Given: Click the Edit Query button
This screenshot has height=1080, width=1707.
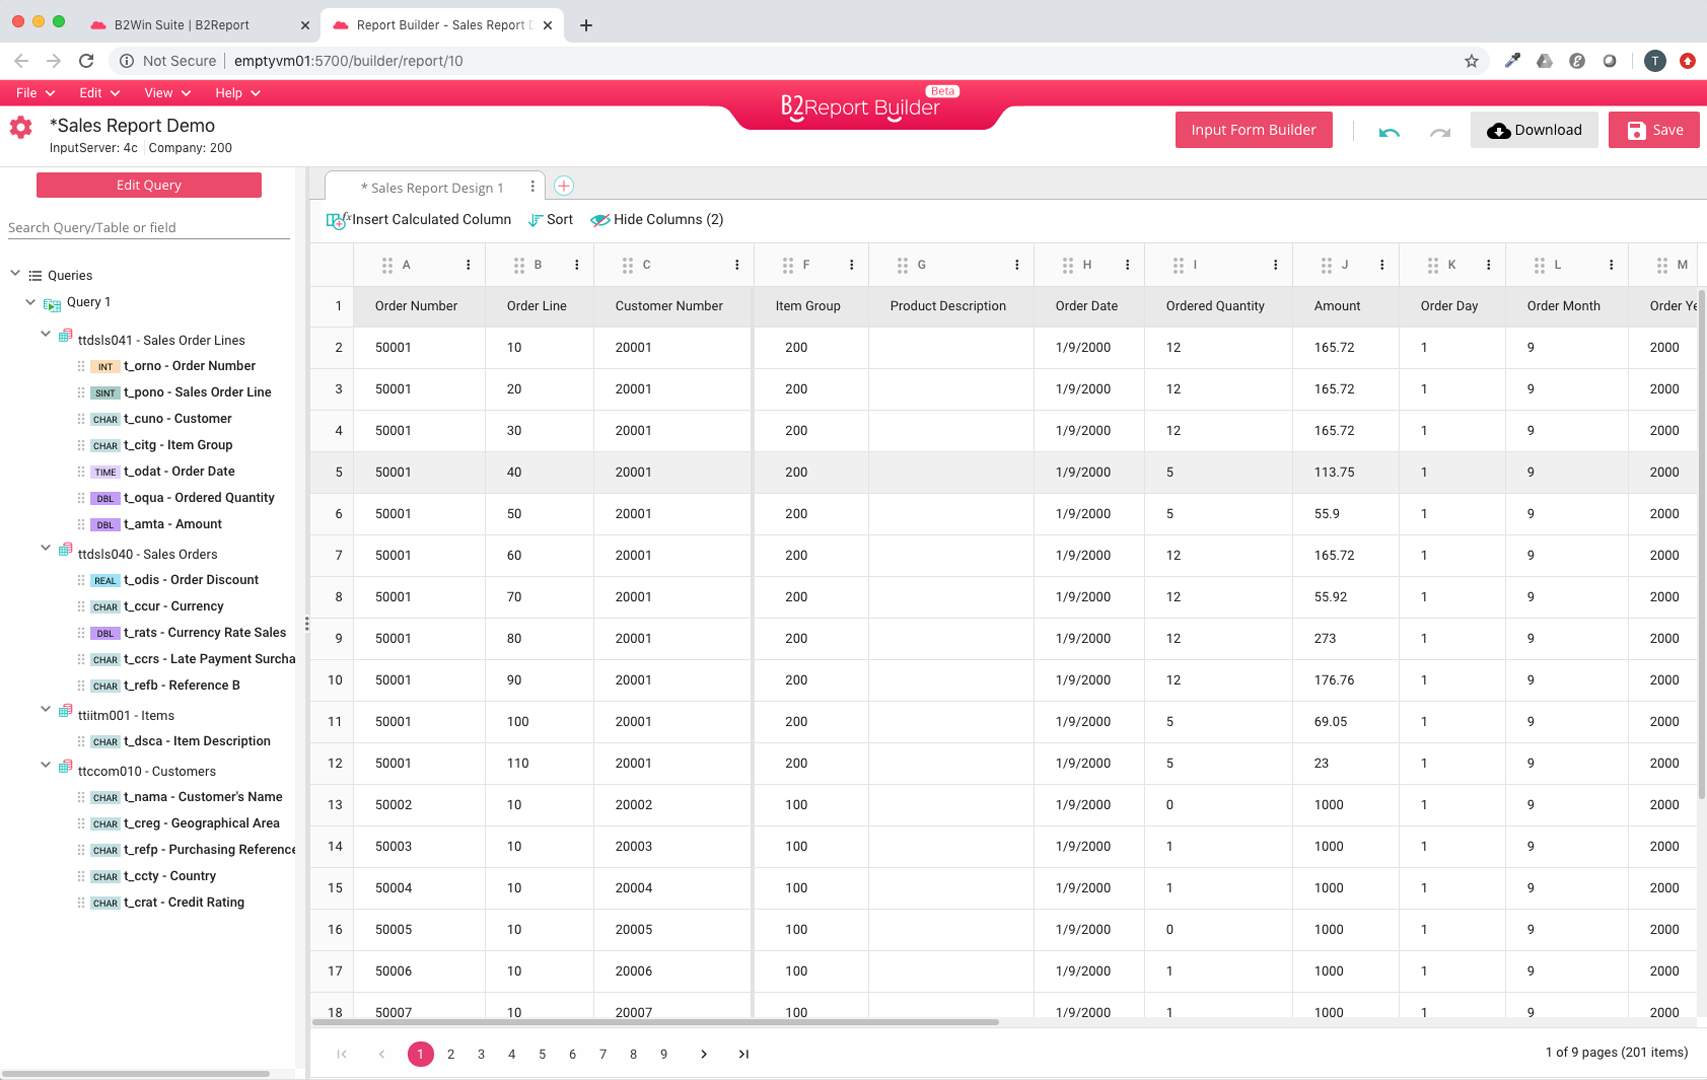Looking at the screenshot, I should (149, 185).
